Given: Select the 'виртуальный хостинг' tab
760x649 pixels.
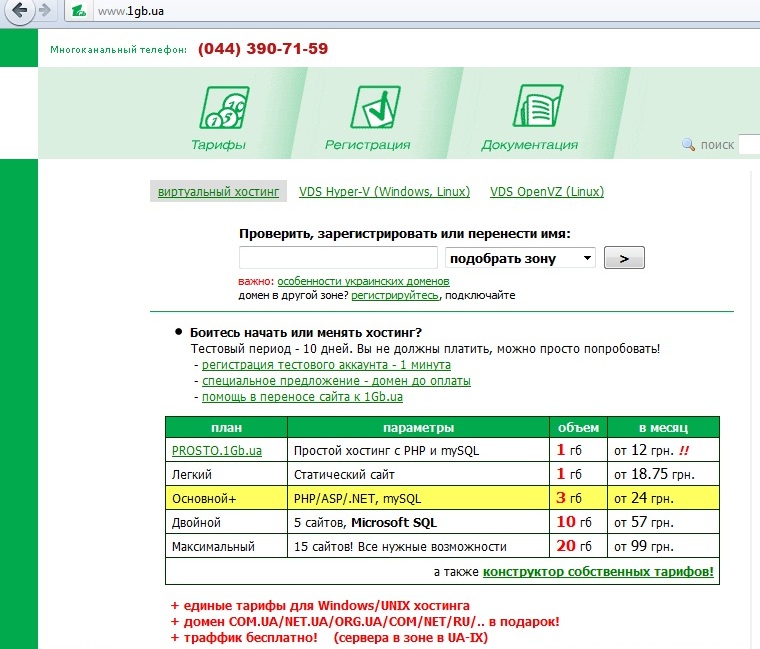Looking at the screenshot, I should [x=217, y=192].
